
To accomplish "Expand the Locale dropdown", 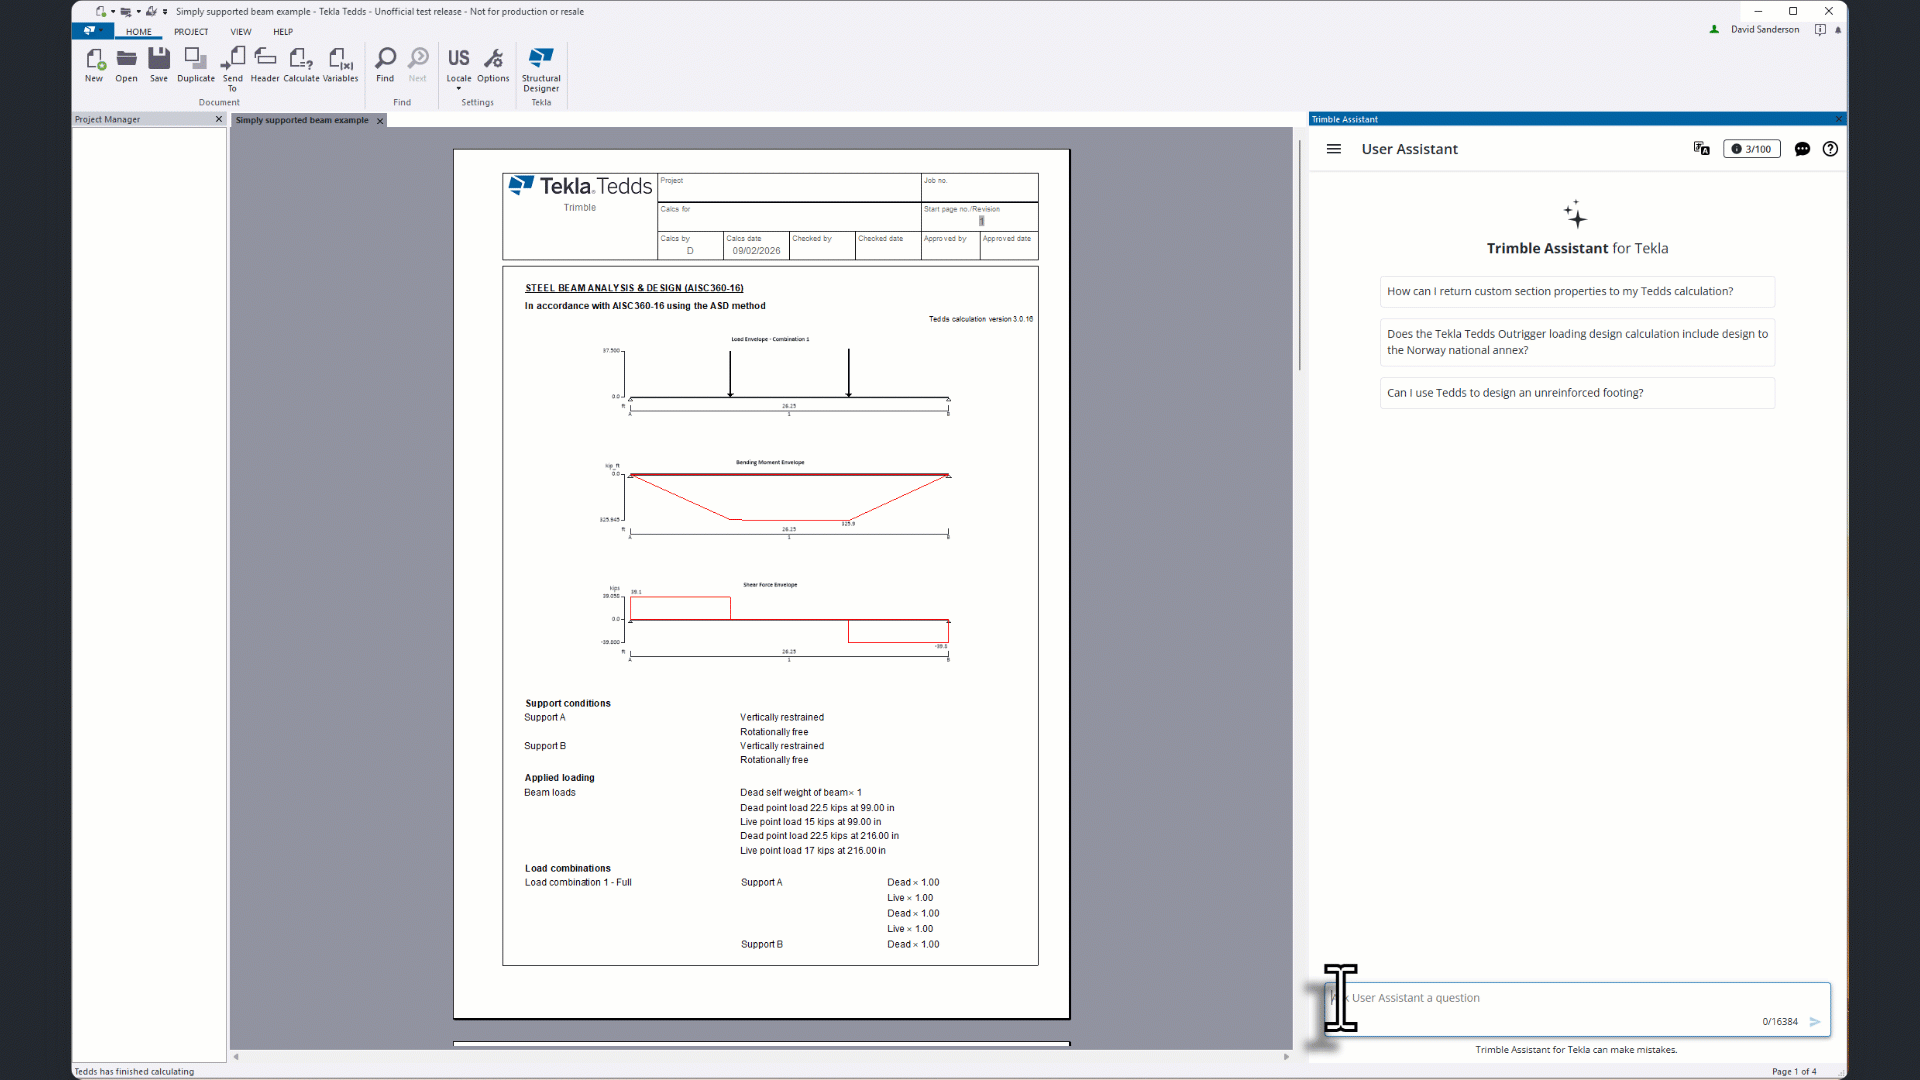I will coord(459,88).
